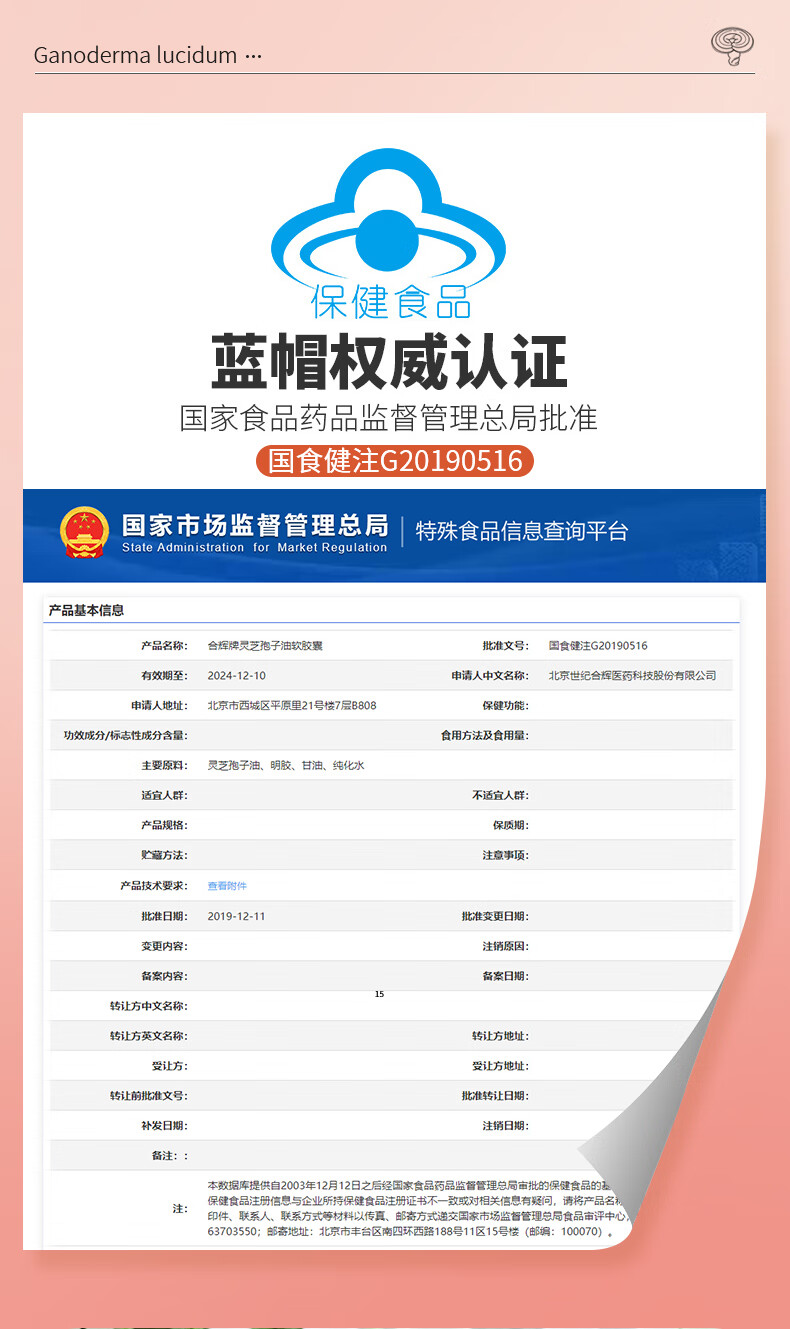Click the 国食健注G20190516 orange badge
Screen dimensions: 790x1329
[x=395, y=460]
